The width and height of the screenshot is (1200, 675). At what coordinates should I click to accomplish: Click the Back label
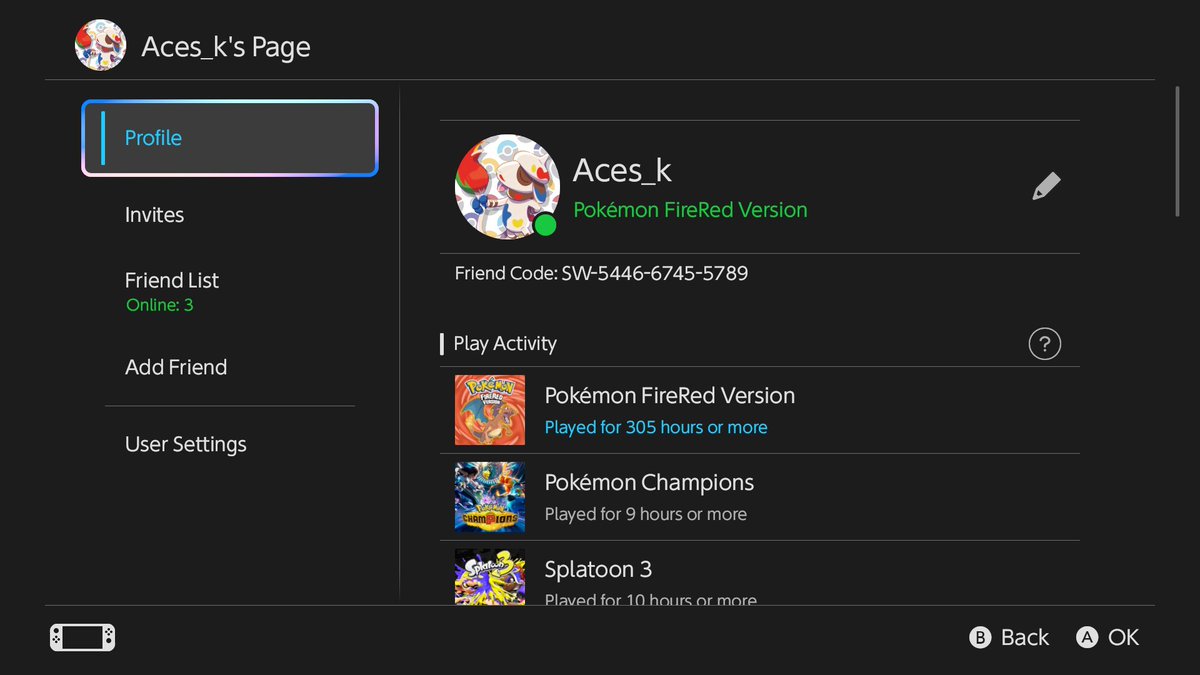coord(1025,637)
